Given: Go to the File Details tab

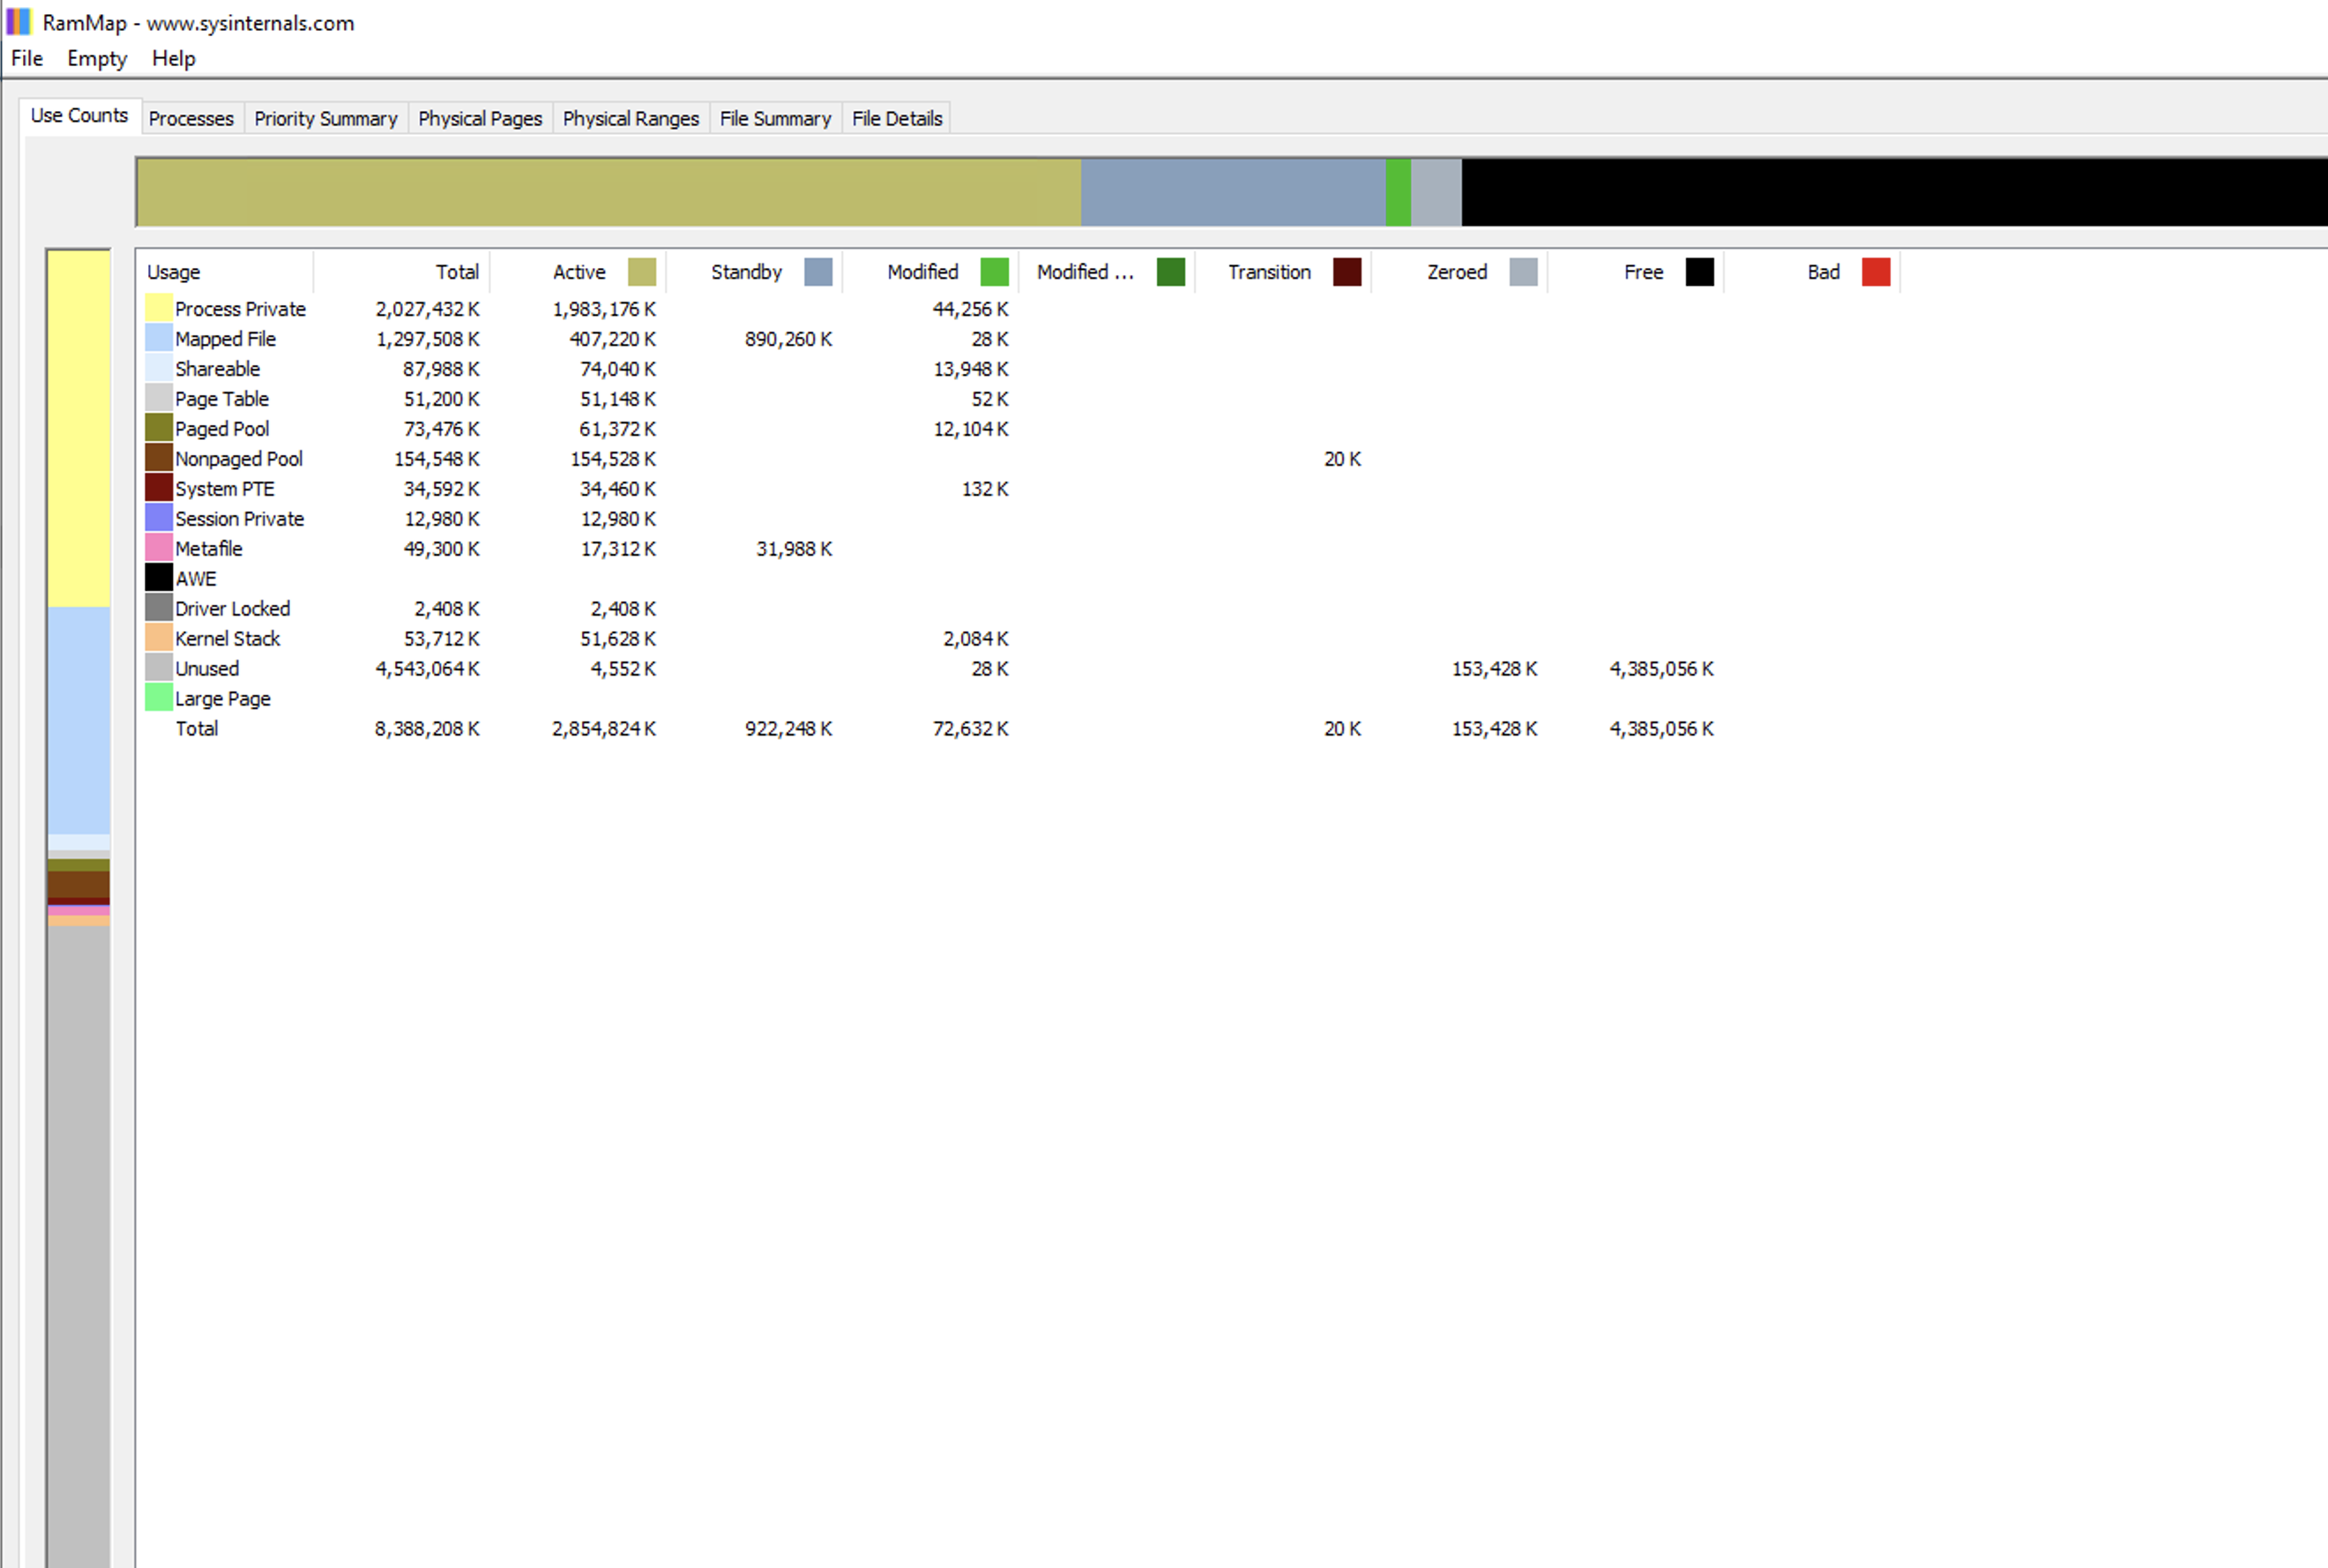Looking at the screenshot, I should pyautogui.click(x=896, y=118).
